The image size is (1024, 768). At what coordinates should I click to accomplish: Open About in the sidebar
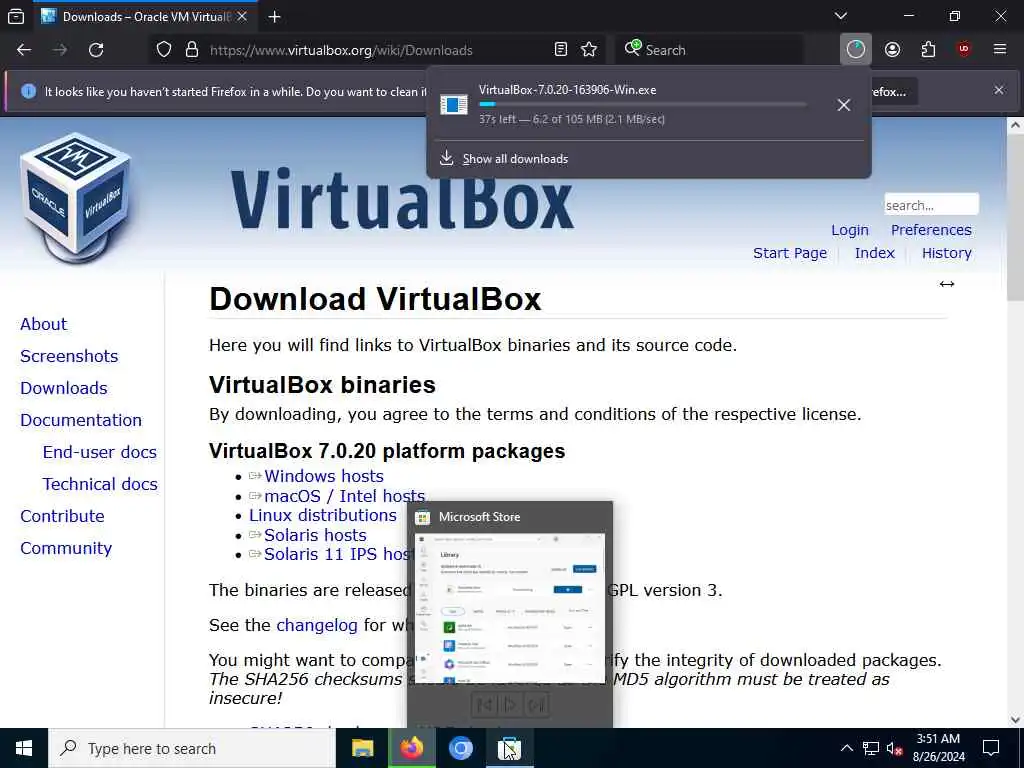tap(43, 324)
